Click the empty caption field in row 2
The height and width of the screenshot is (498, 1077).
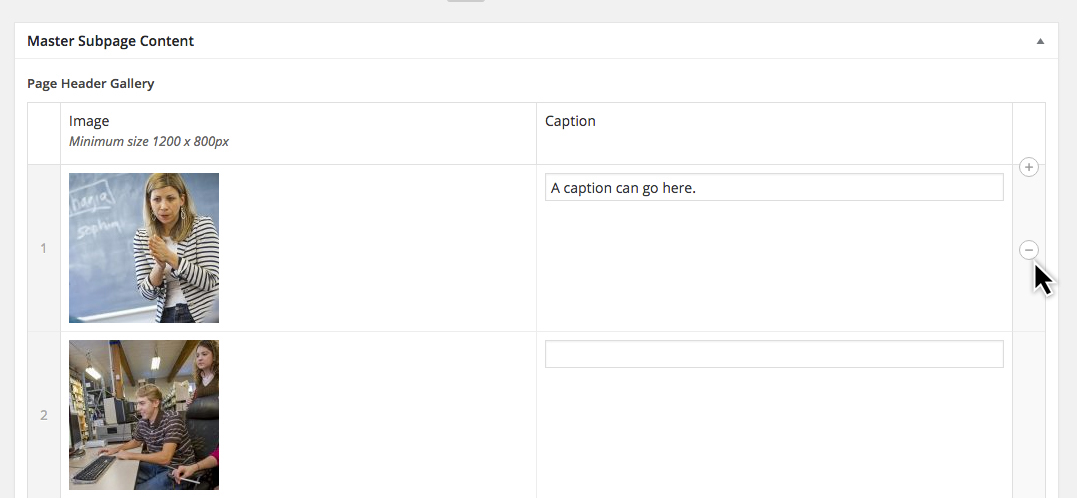coord(774,354)
